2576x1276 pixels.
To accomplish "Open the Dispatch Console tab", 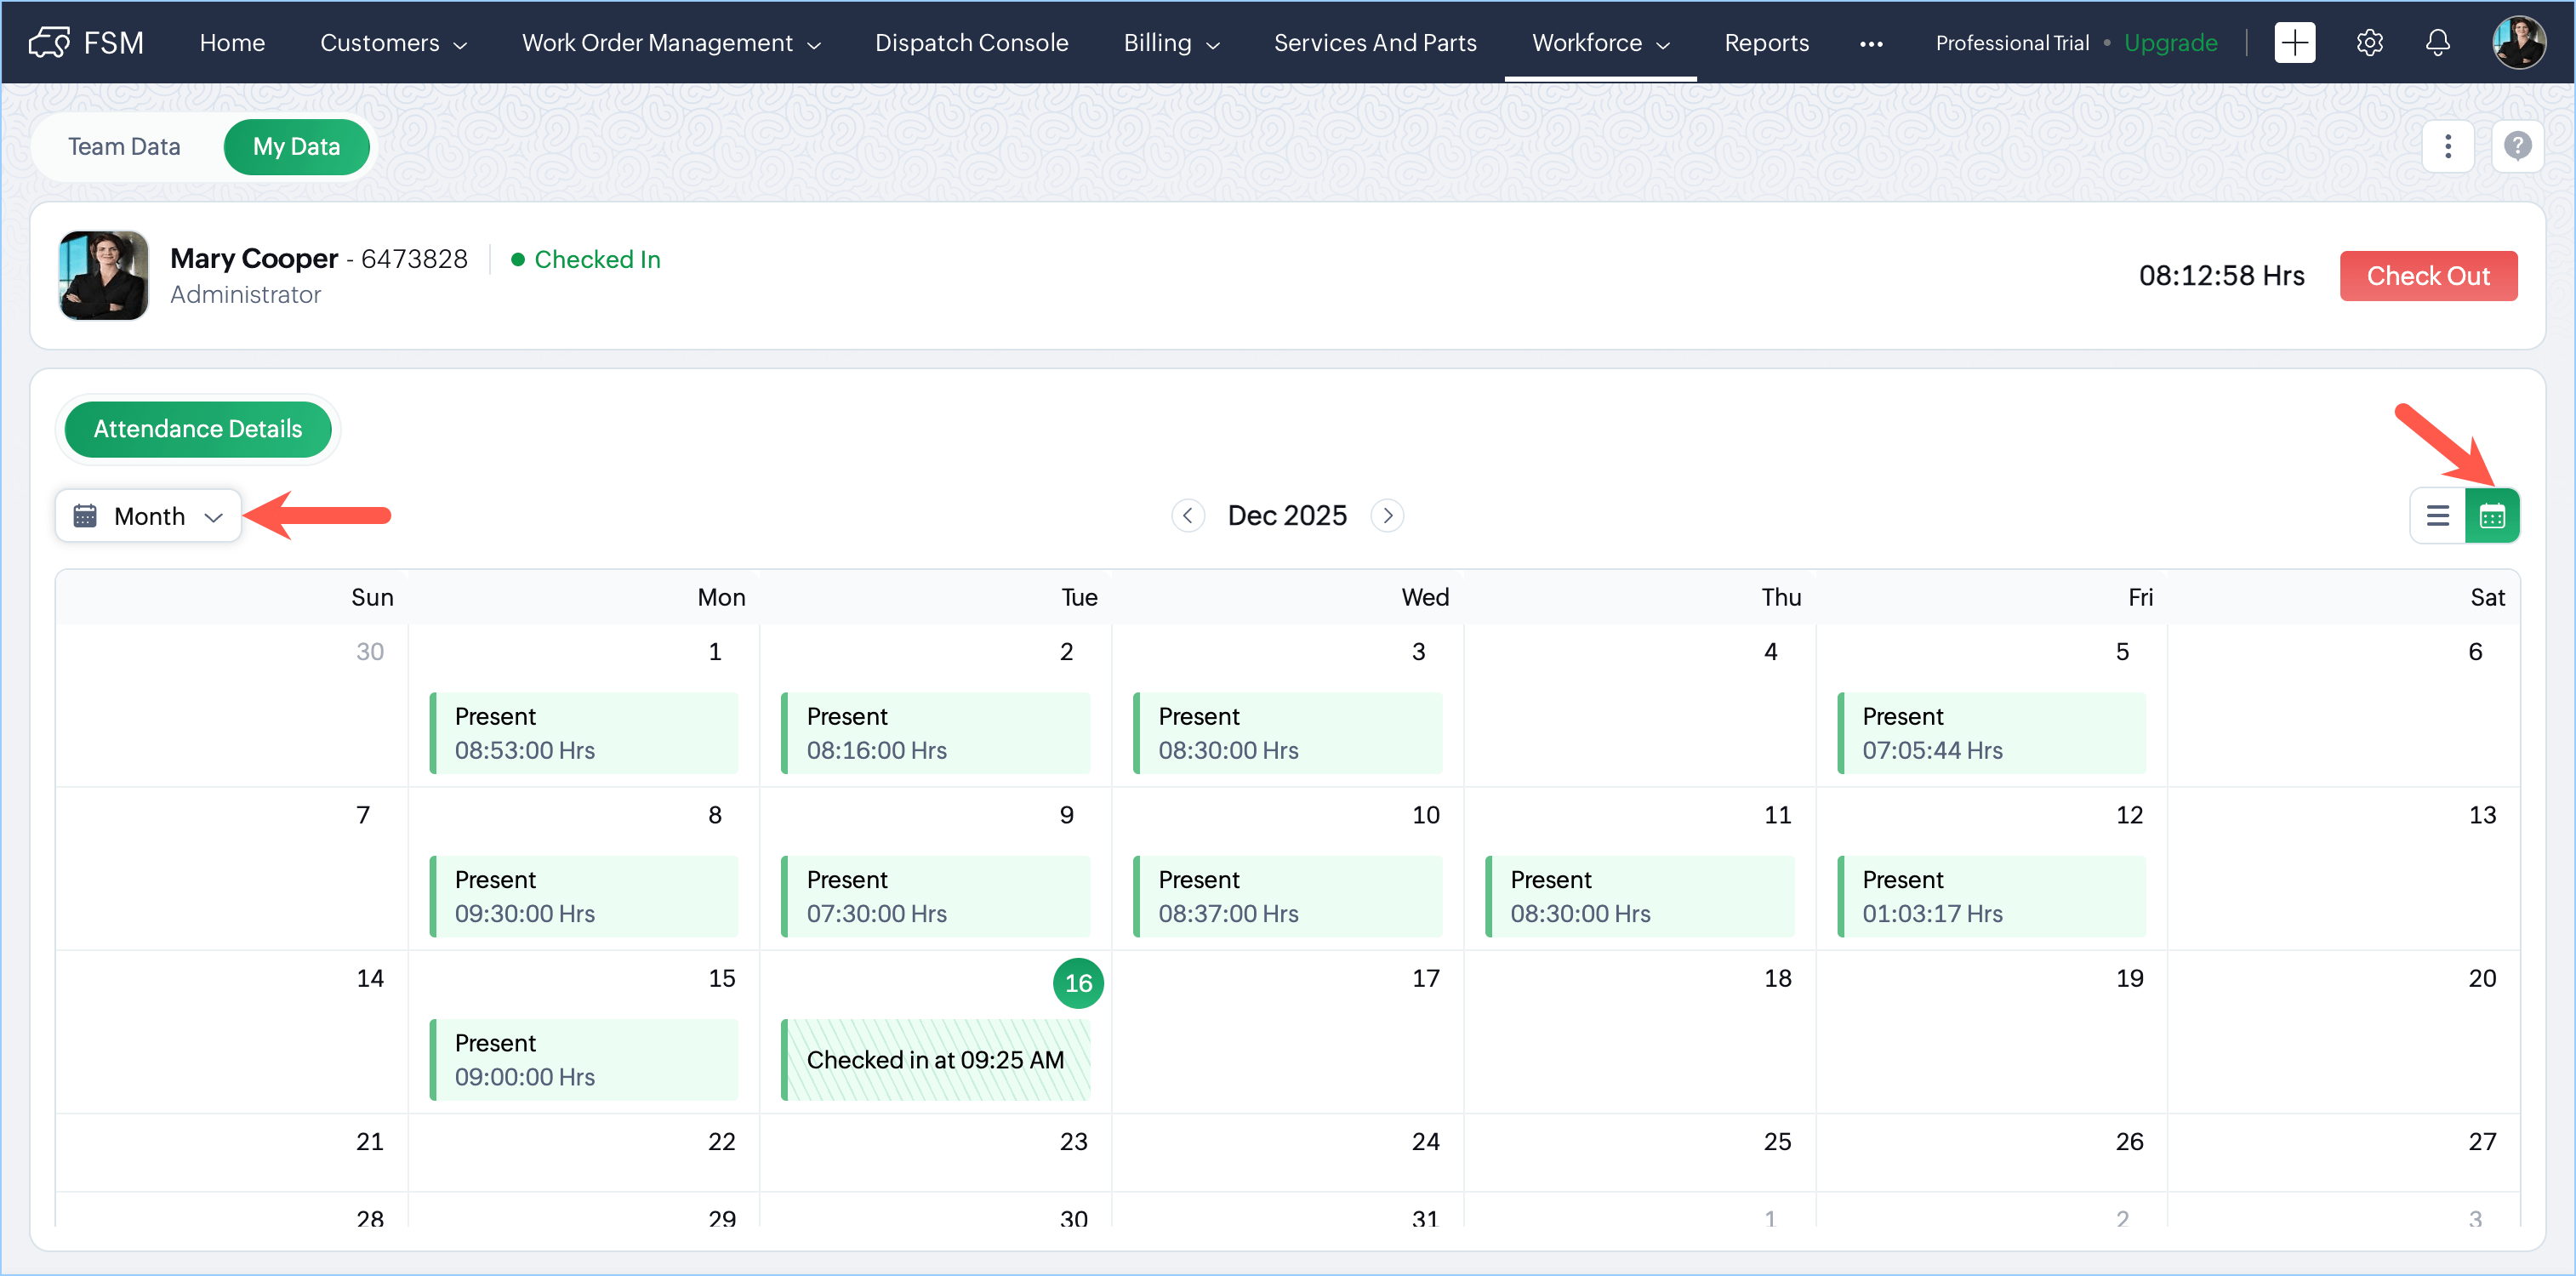I will tap(971, 43).
